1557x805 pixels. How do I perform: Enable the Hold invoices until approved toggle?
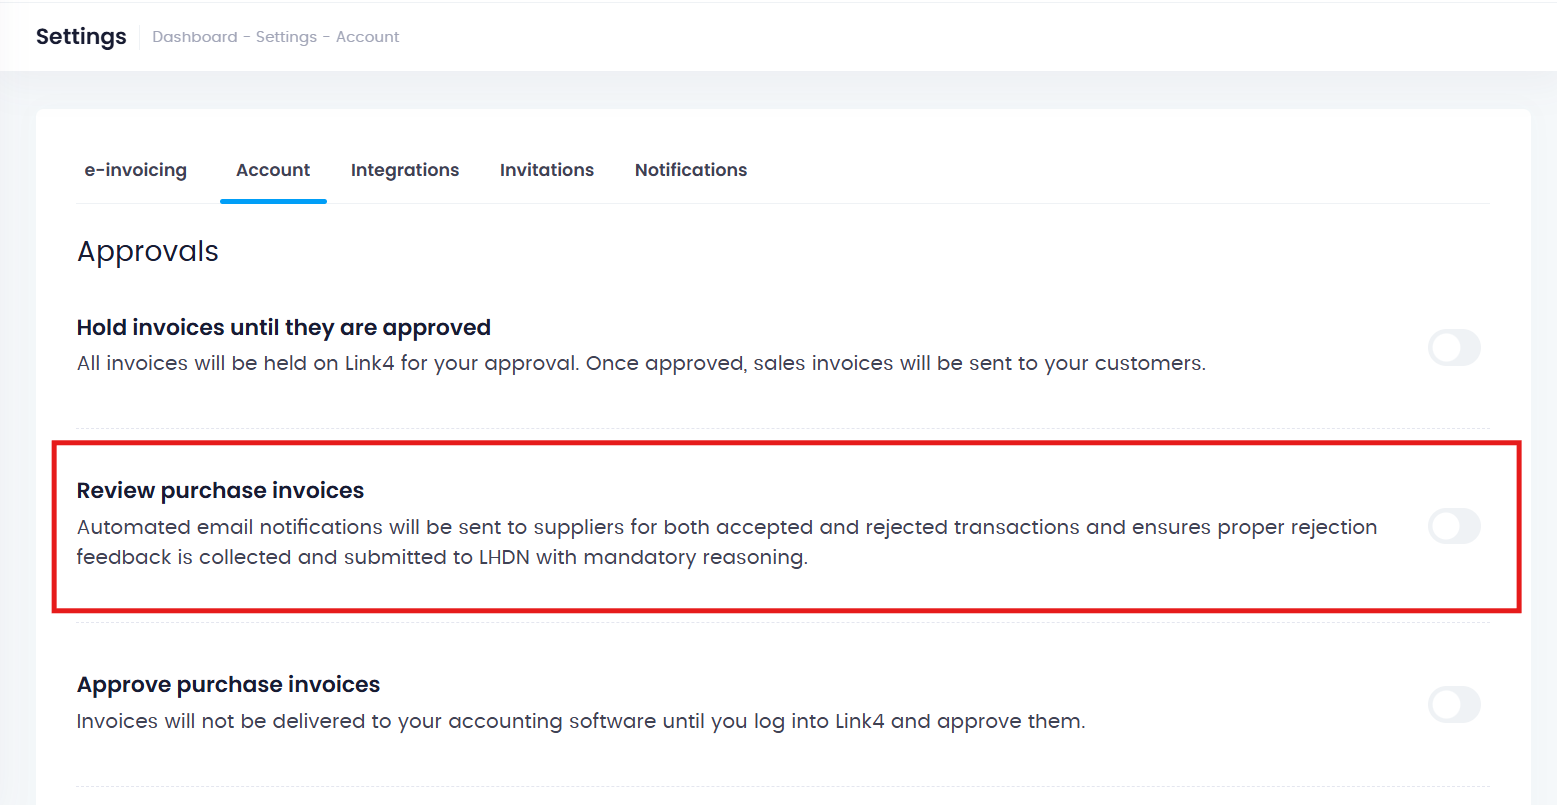point(1454,348)
